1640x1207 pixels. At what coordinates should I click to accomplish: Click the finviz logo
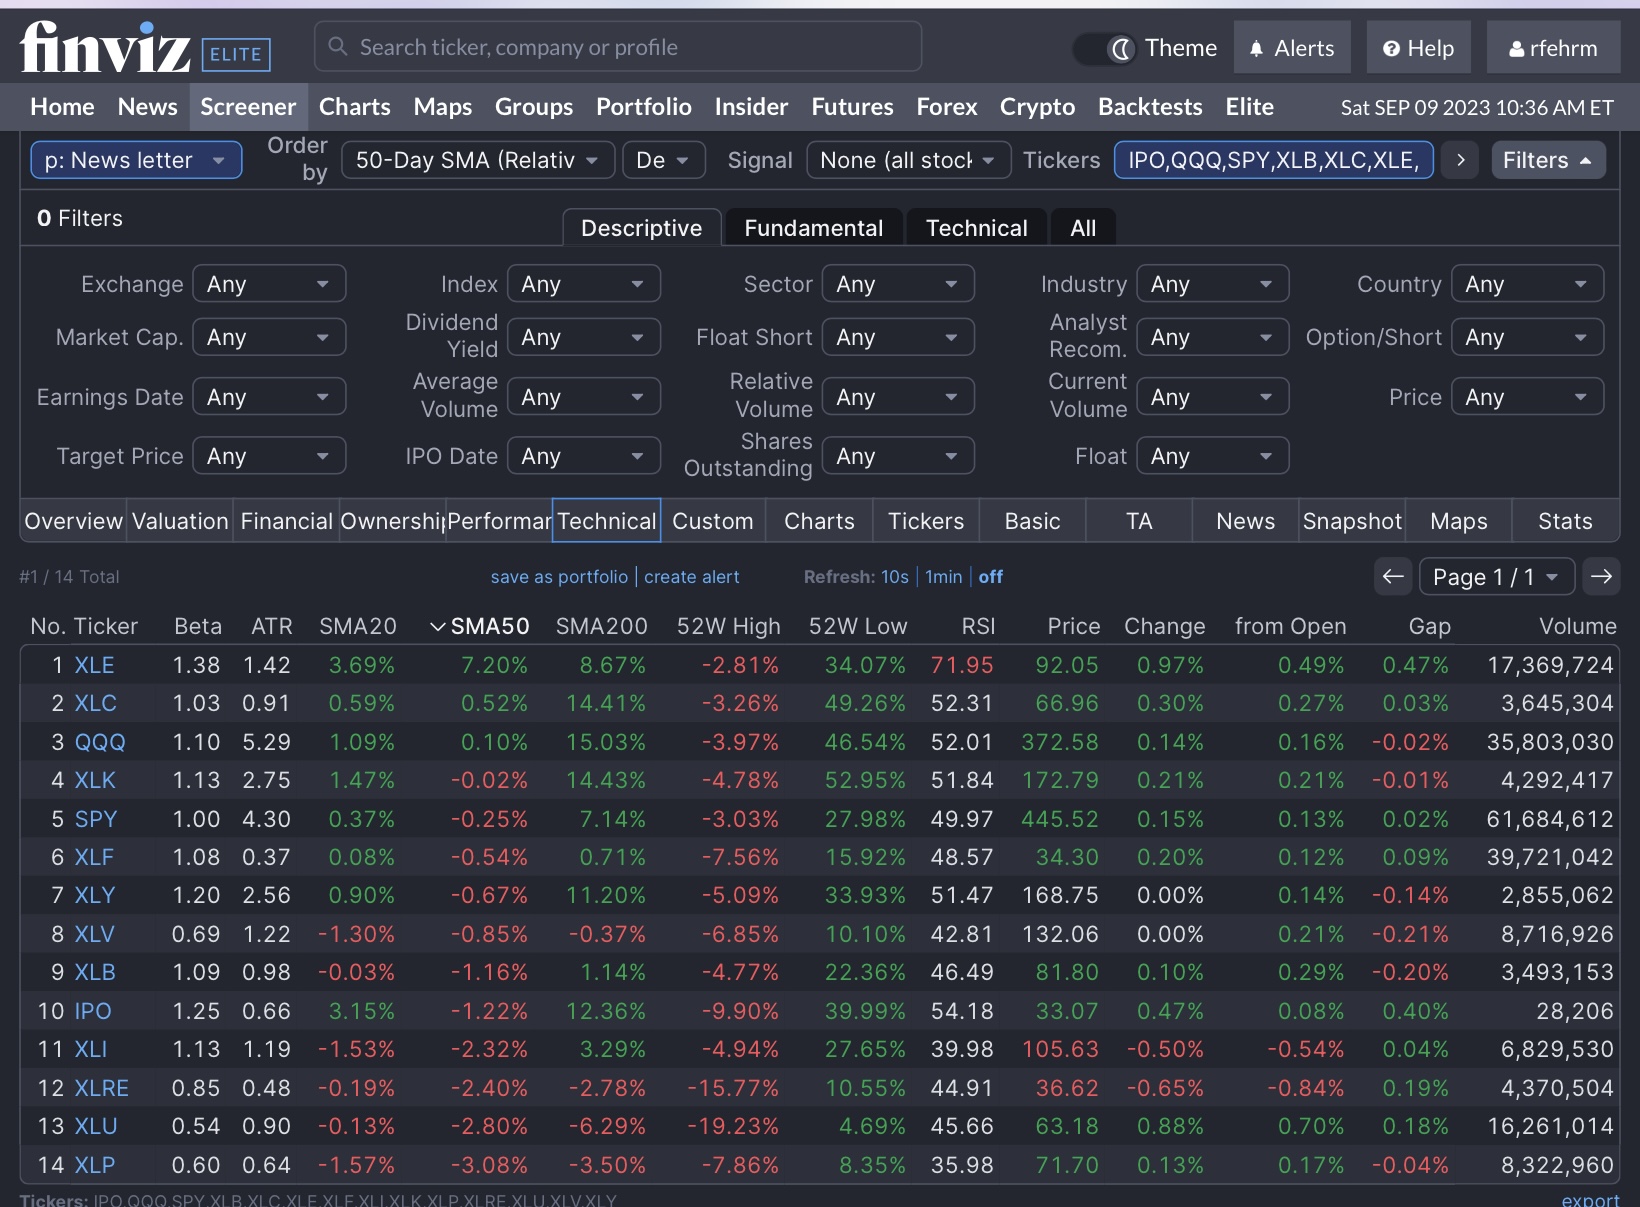click(105, 47)
